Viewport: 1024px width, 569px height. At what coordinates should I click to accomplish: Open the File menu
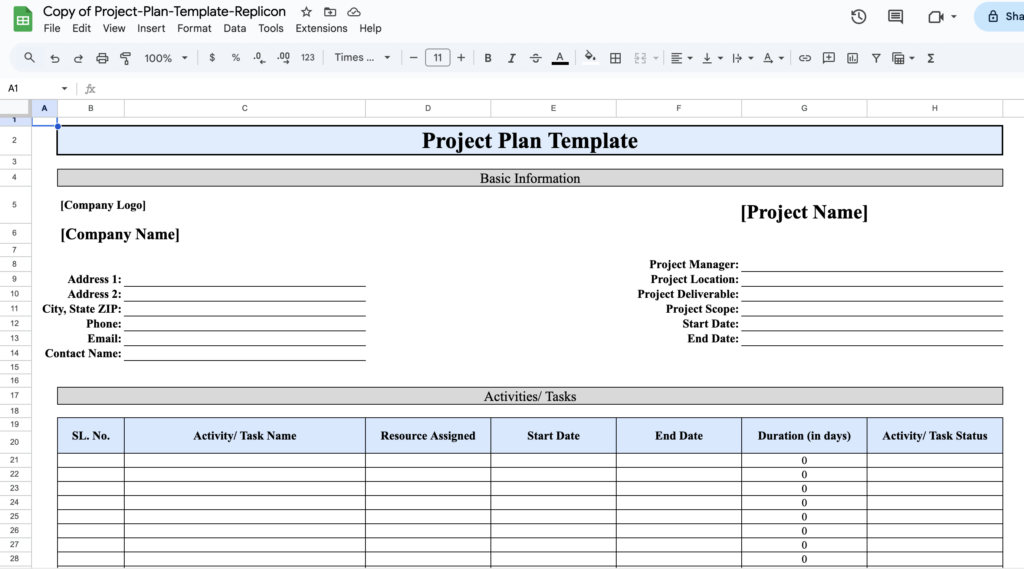pyautogui.click(x=52, y=28)
